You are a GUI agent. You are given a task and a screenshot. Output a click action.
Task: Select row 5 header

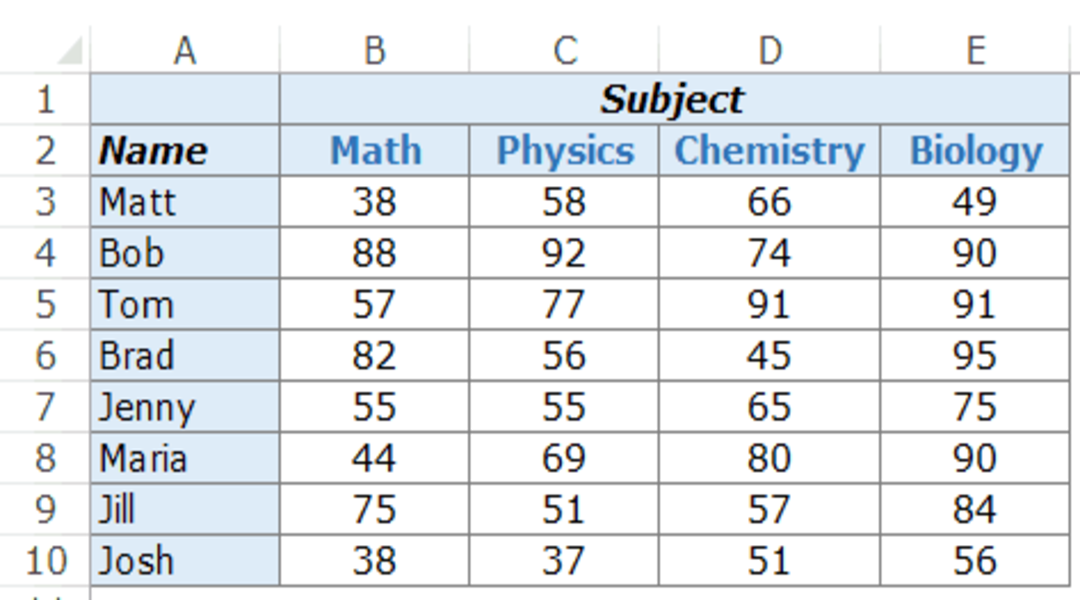tap(45, 304)
